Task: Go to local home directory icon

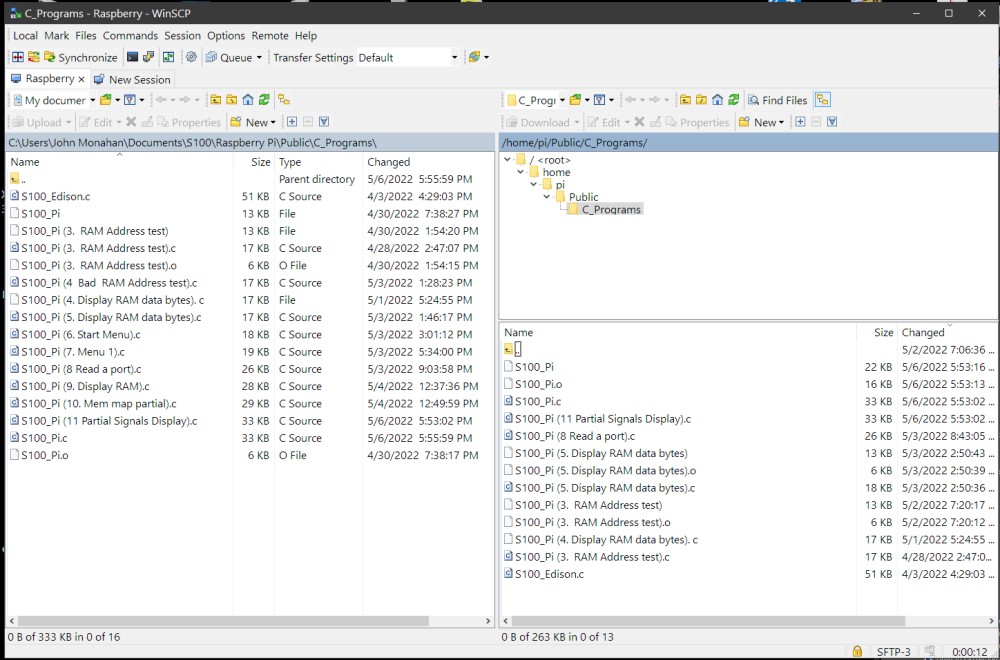Action: (248, 100)
